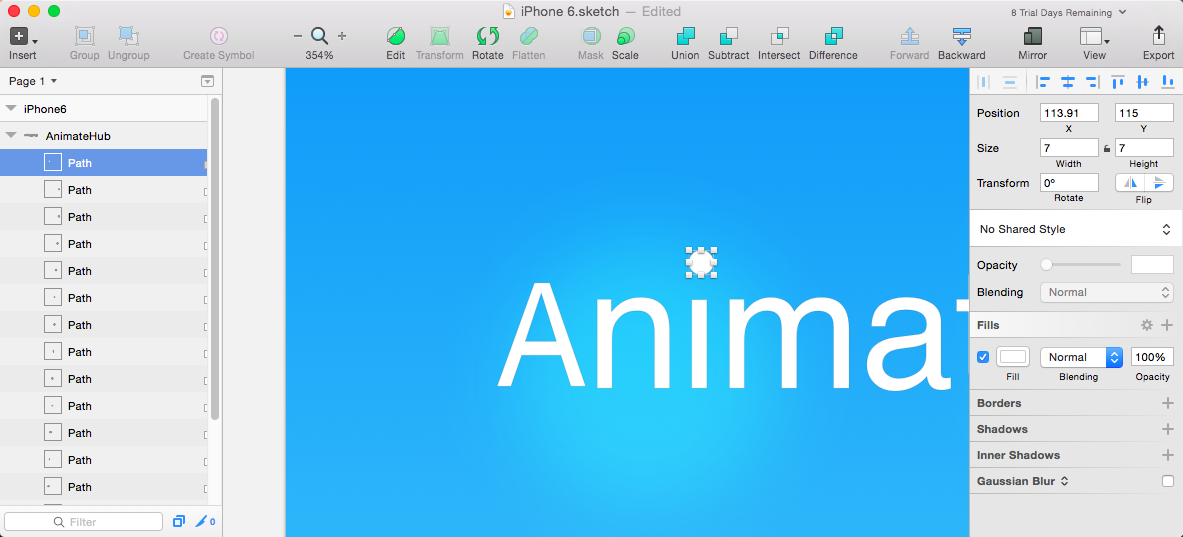This screenshot has width=1183, height=537.
Task: Align layers vertically centered
Action: 1142,81
